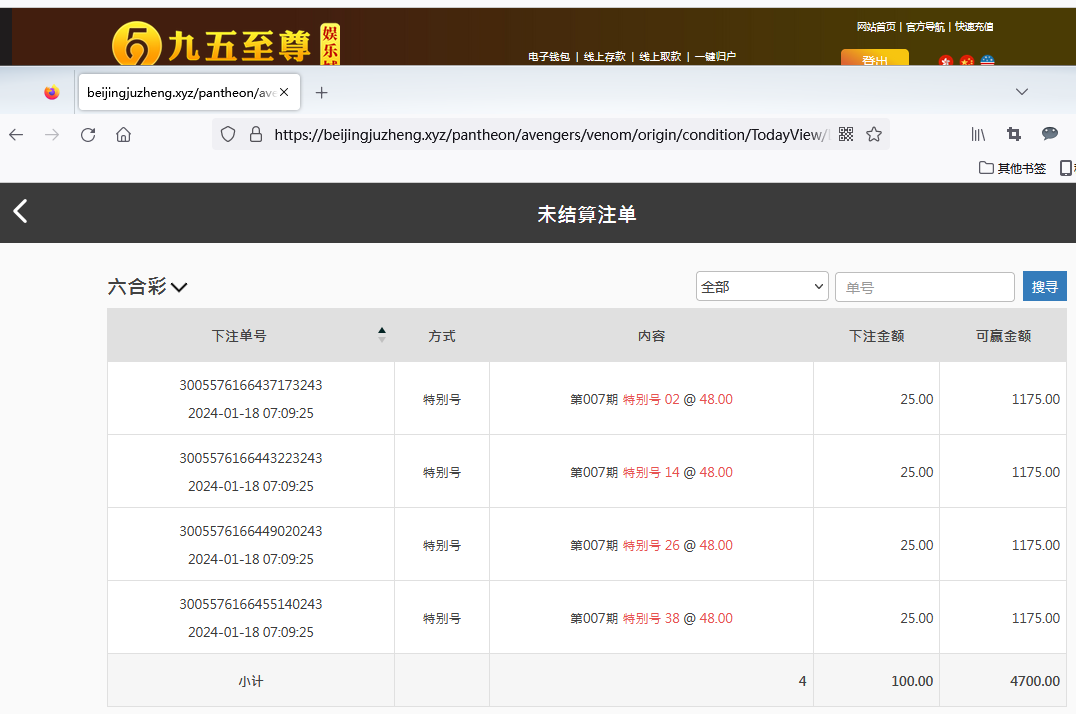Click the screenshot crop icon in toolbar
Image resolution: width=1076 pixels, height=714 pixels.
click(x=1014, y=134)
